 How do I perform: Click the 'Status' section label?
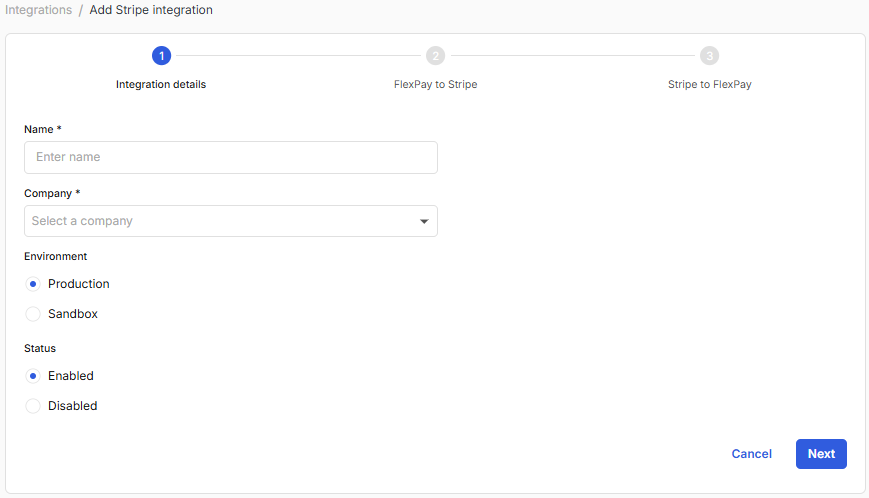[x=40, y=348]
